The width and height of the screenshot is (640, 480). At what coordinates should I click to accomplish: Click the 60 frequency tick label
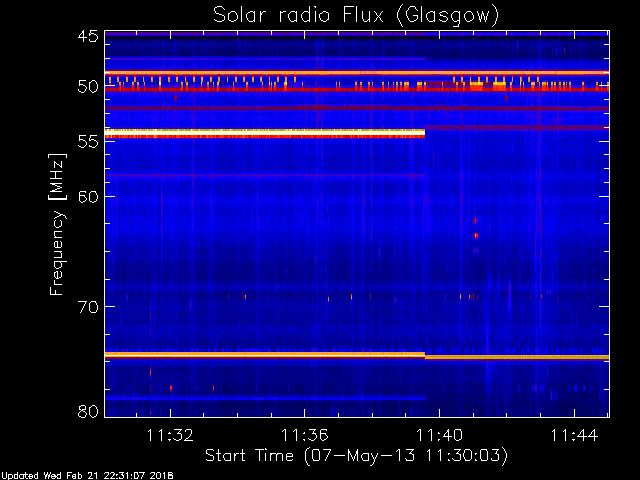tap(88, 196)
